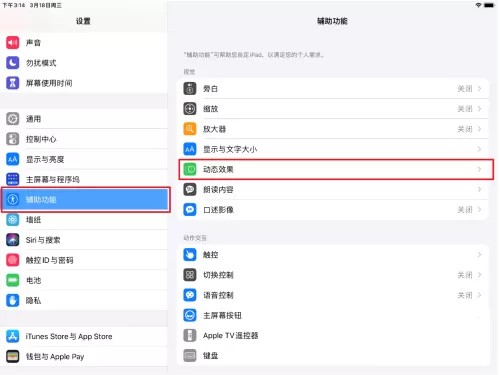Select 控制中心 in the sidebar
The height and width of the screenshot is (375, 500).
click(x=84, y=139)
